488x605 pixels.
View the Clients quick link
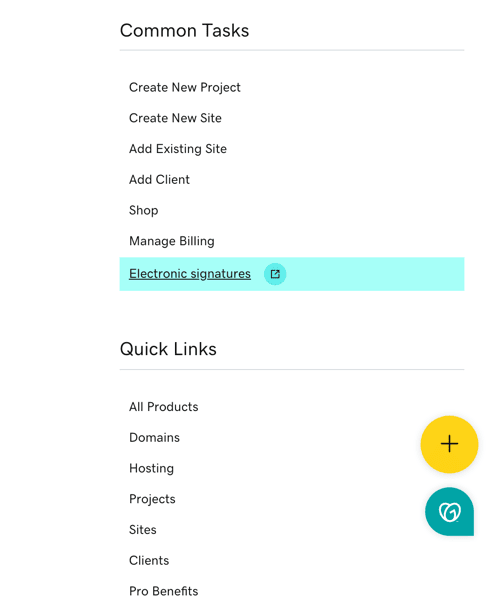tap(149, 560)
